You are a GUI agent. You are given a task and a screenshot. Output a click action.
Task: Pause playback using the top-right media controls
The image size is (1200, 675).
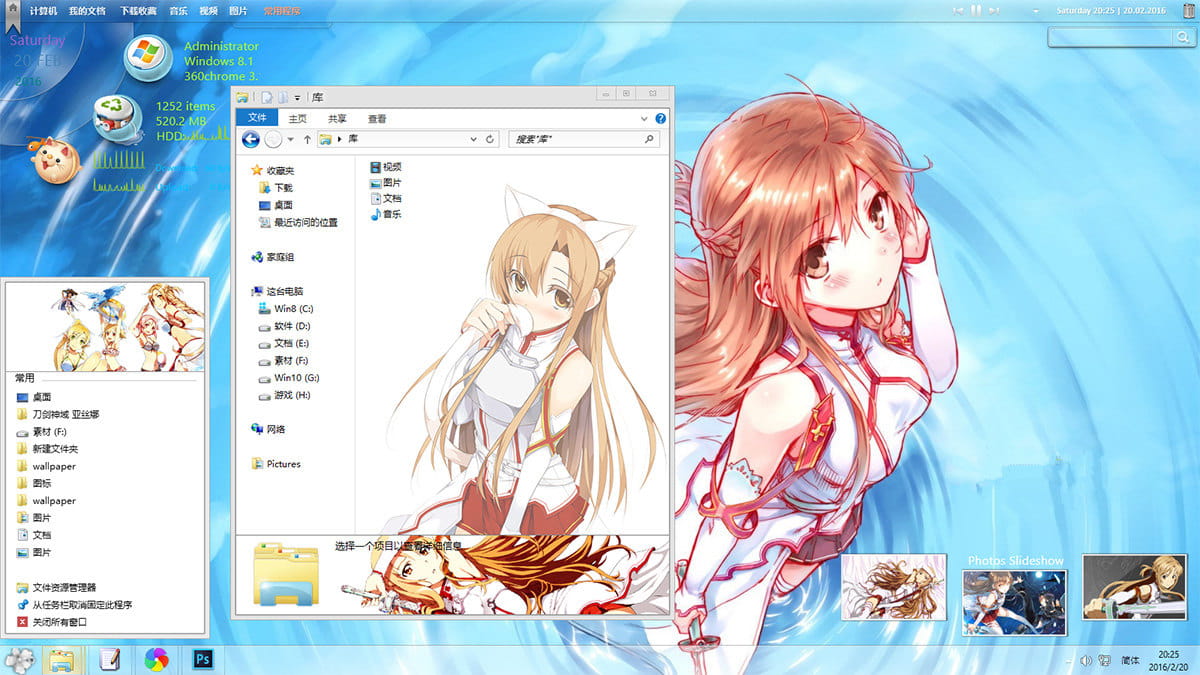coord(976,10)
